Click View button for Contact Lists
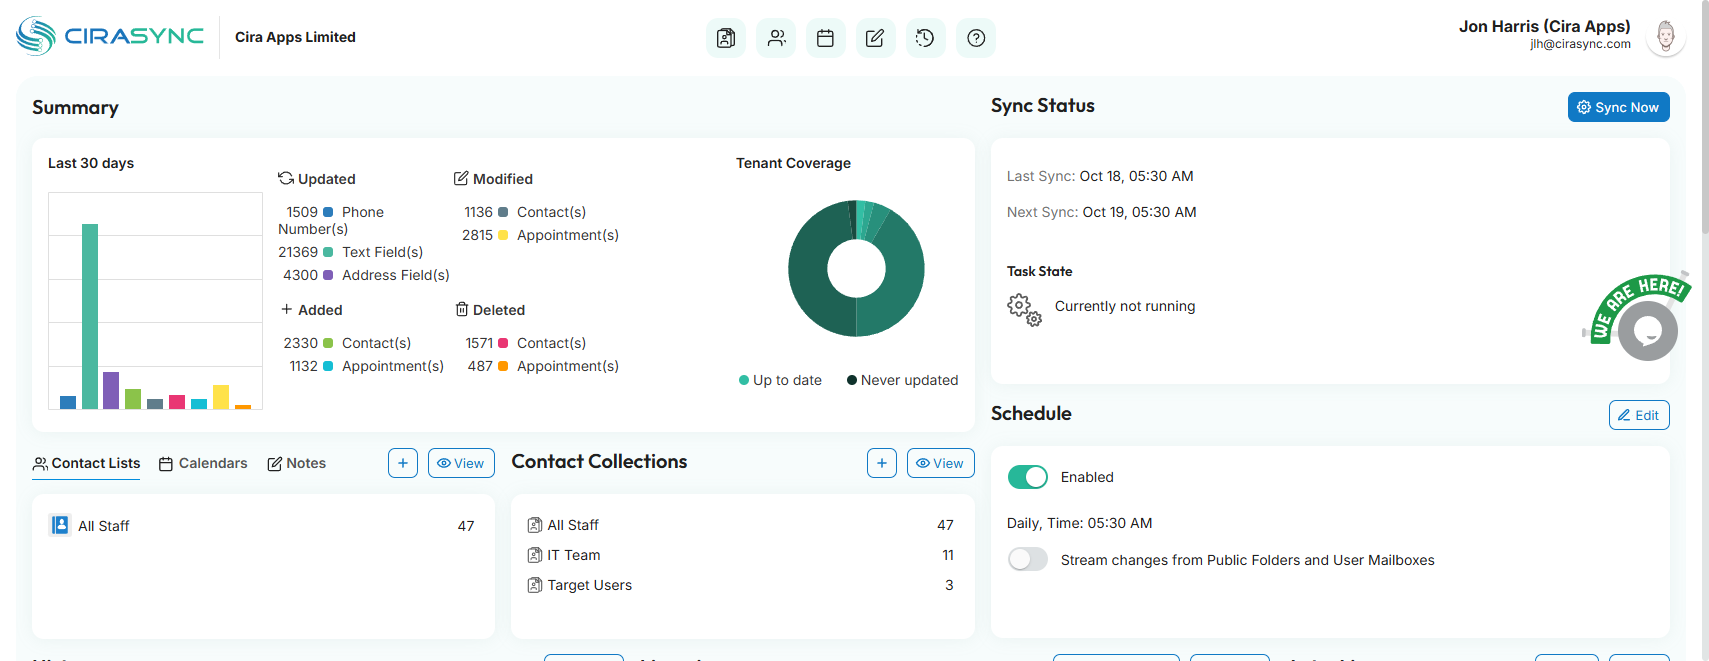Viewport: 1709px width, 661px height. pos(461,463)
